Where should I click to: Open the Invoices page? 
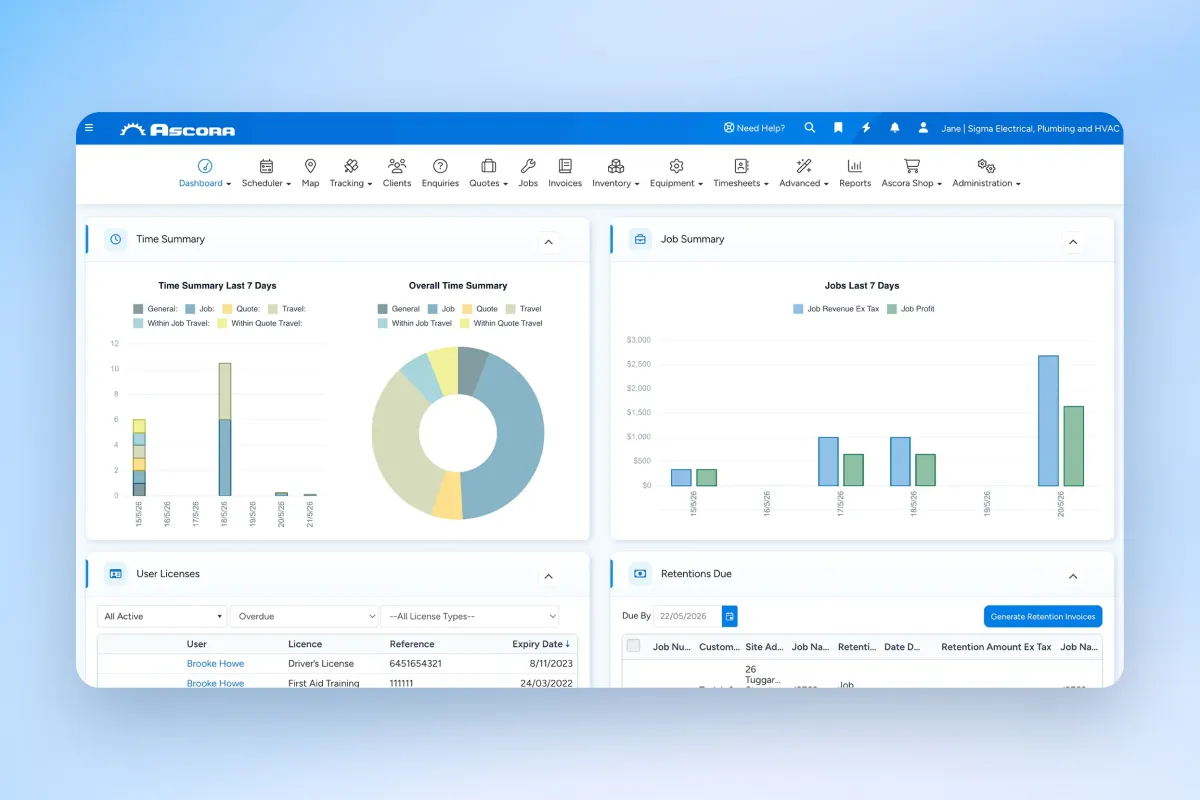(565, 173)
